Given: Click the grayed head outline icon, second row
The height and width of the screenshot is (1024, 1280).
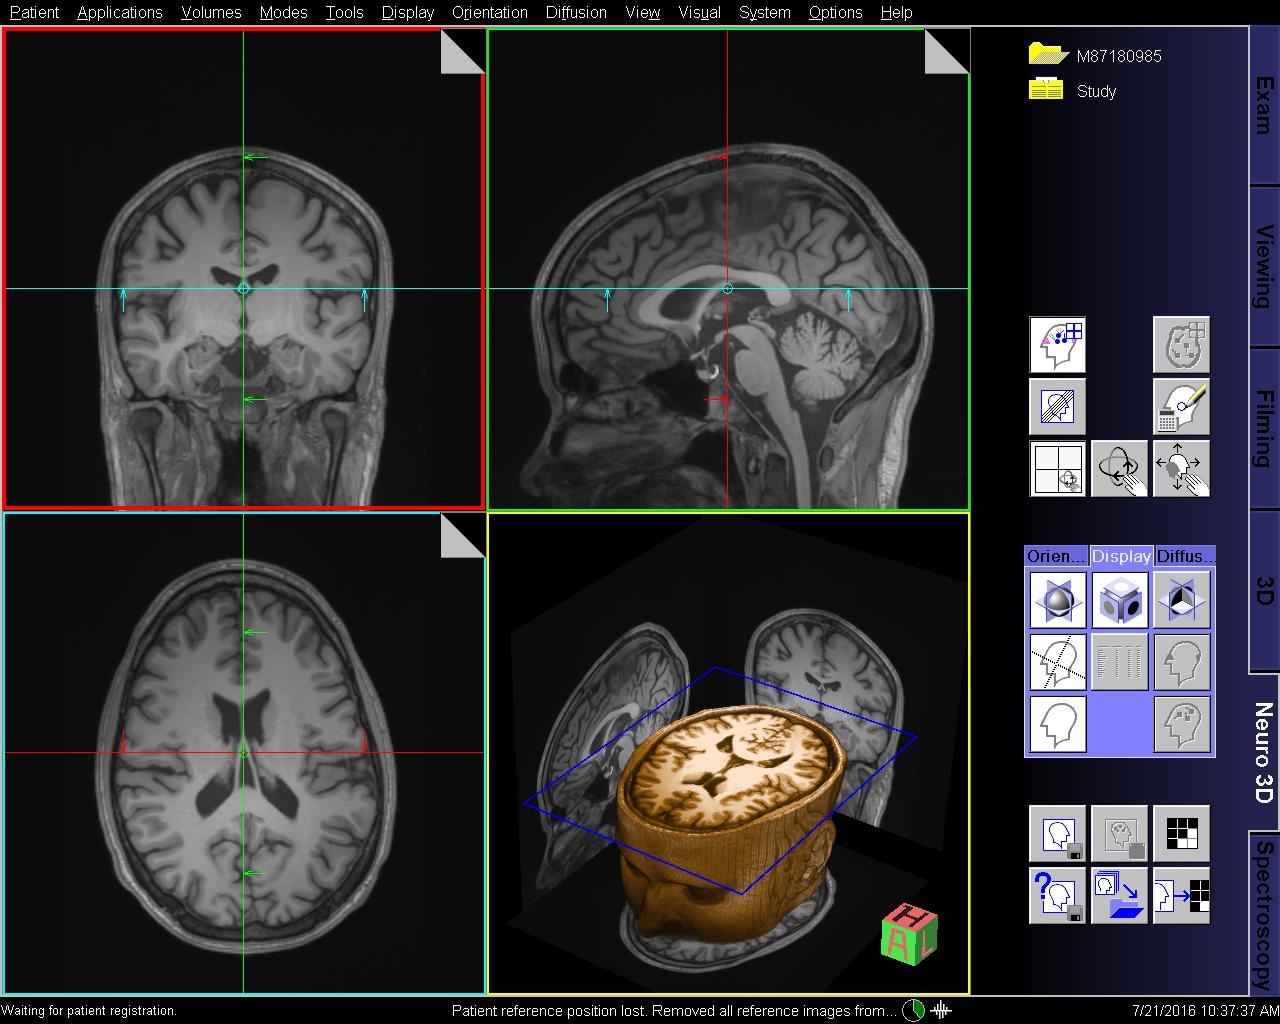Looking at the screenshot, I should [x=1181, y=661].
